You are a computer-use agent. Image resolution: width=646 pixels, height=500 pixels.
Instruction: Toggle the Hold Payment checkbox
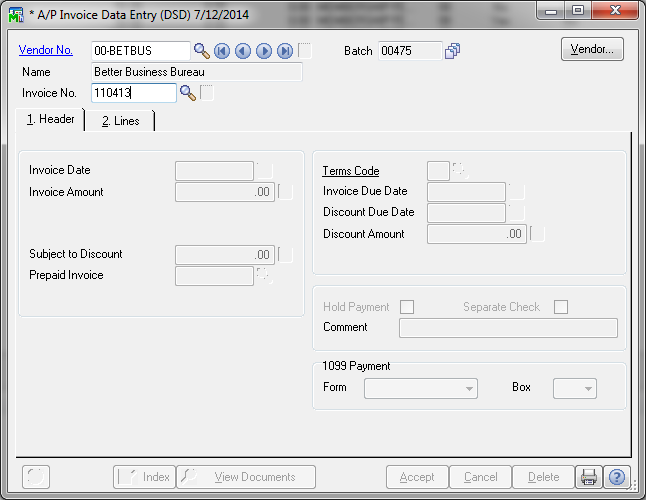click(407, 307)
